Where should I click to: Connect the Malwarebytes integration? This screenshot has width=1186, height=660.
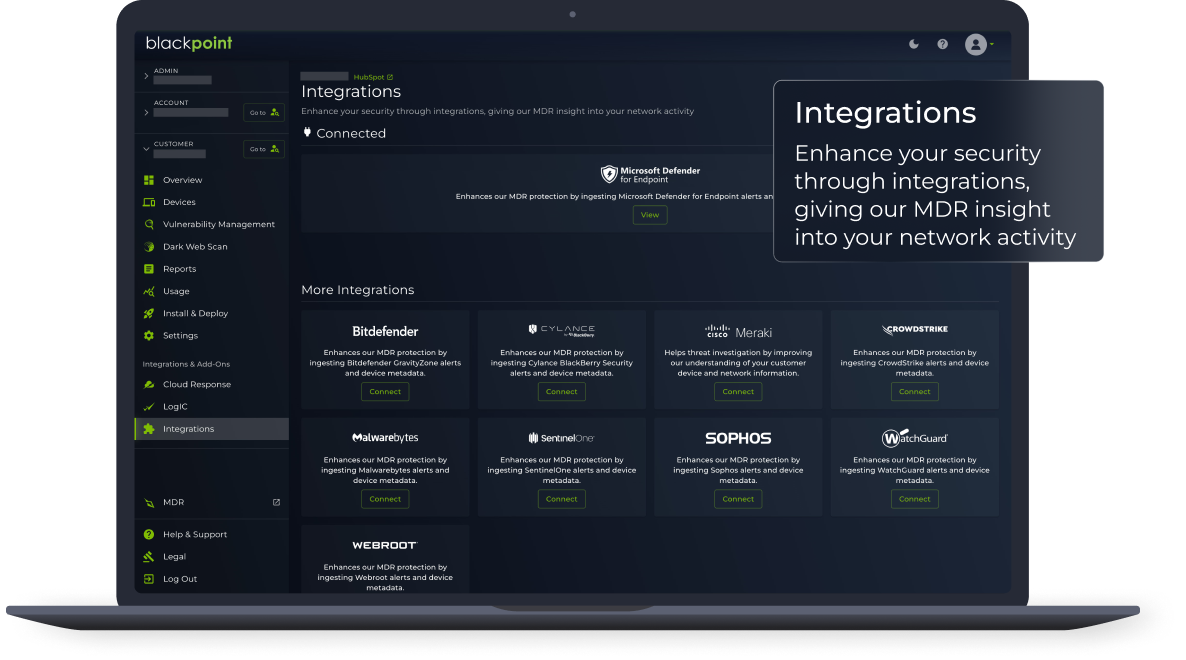[x=385, y=499]
